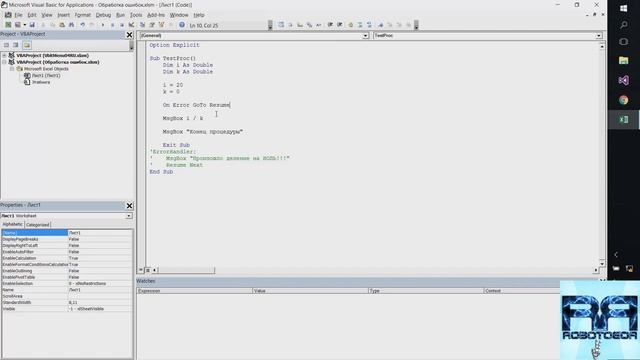Open the Windows Start button
The height and width of the screenshot is (360, 640).
click(x=624, y=8)
